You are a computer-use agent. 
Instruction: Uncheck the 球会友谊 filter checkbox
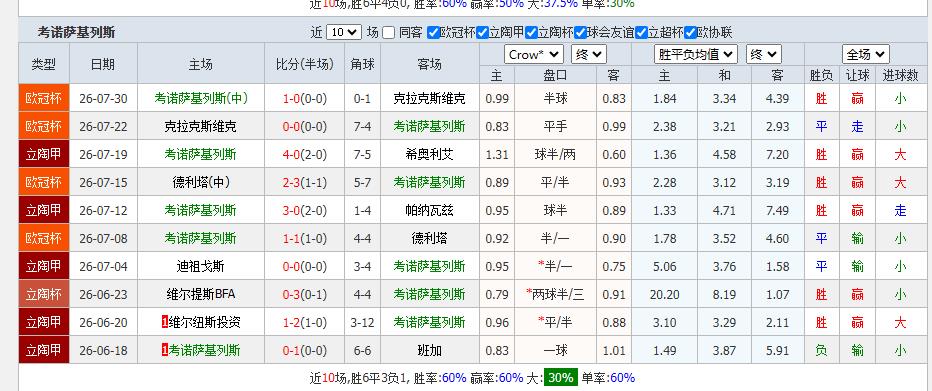(580, 33)
